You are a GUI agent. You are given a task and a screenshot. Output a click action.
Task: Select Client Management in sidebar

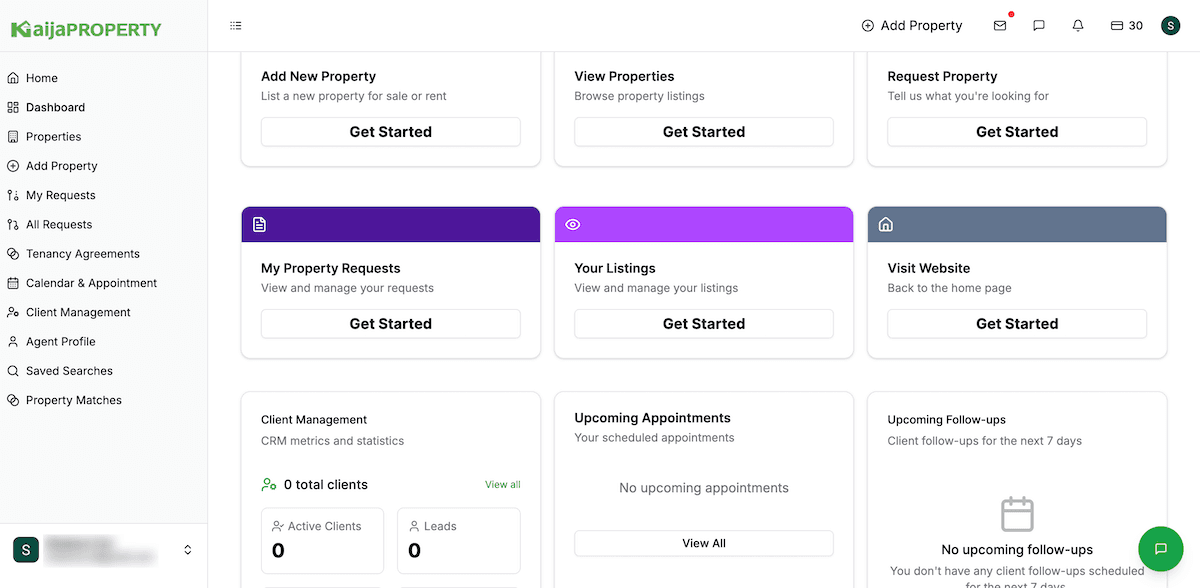[78, 312]
